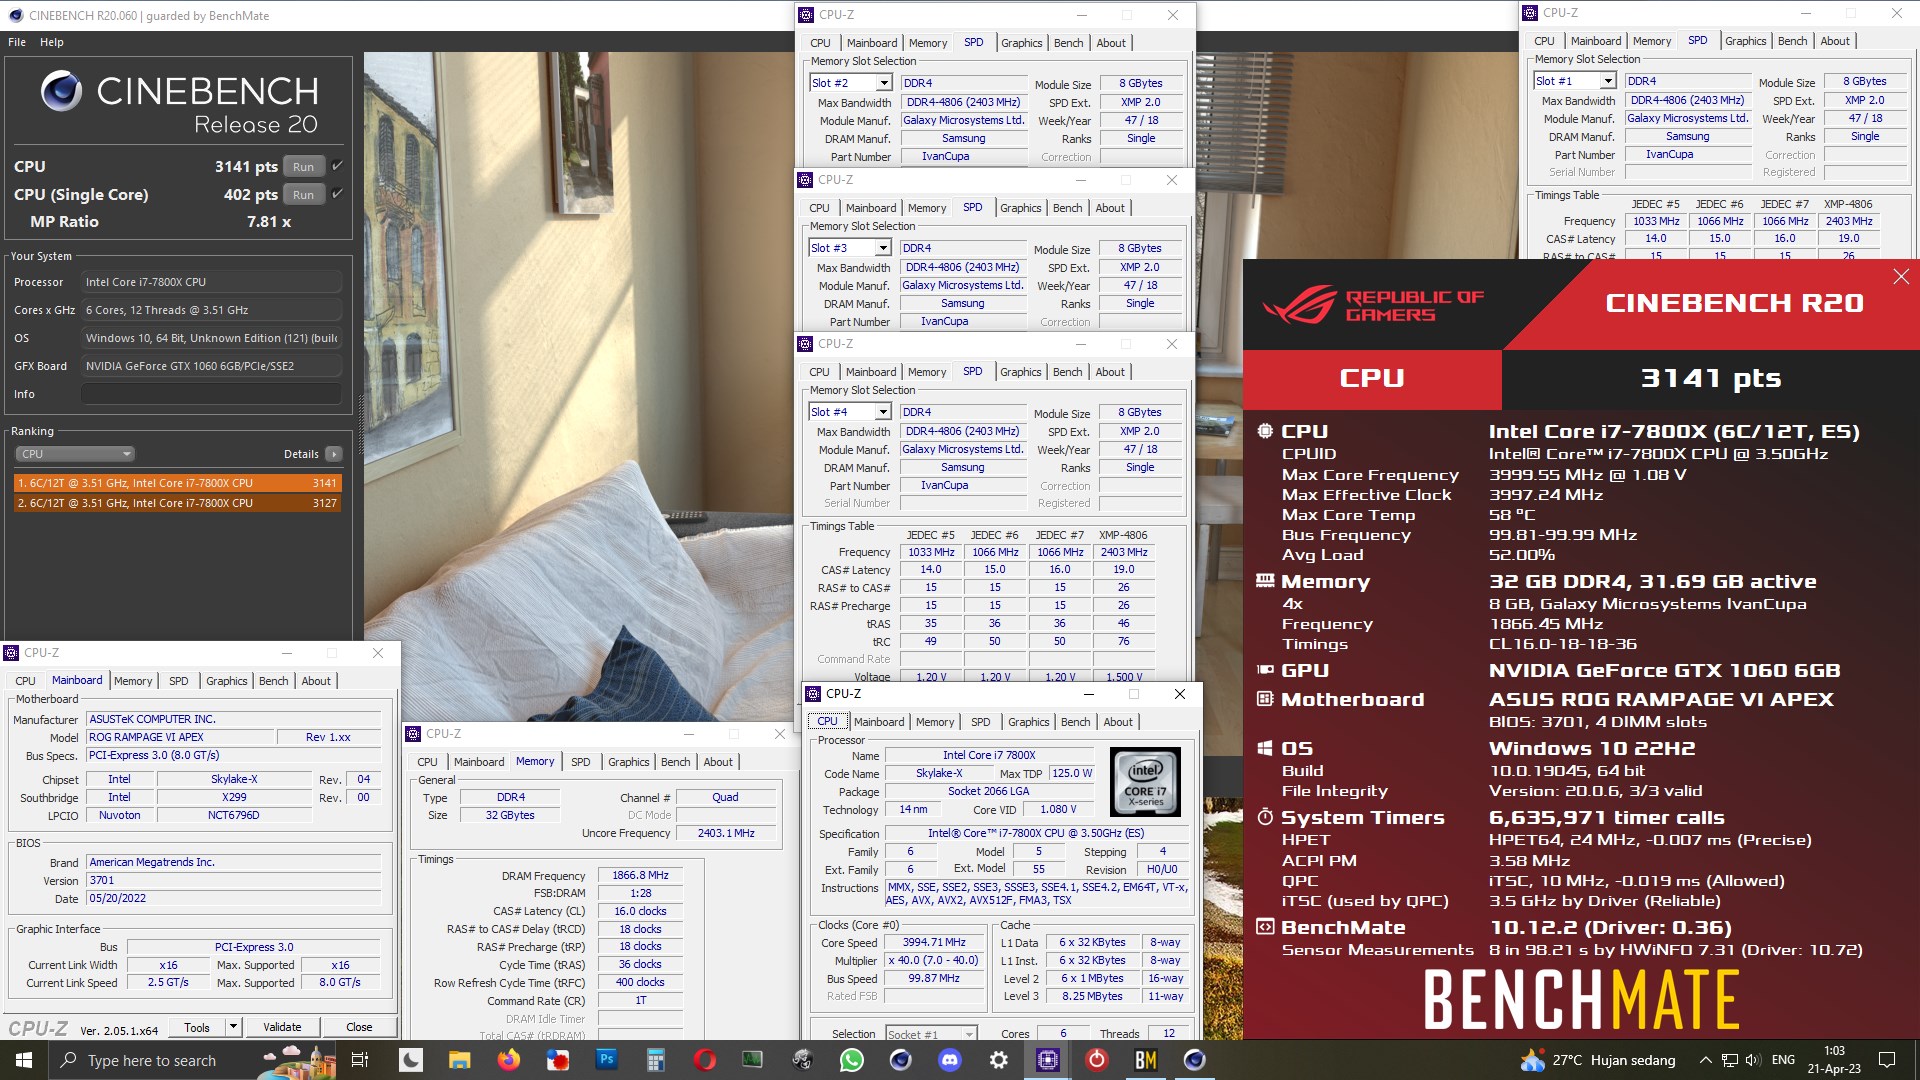This screenshot has width=1920, height=1080.
Task: Click the taskbar clock showing 1:03
Action: pyautogui.click(x=1834, y=1060)
